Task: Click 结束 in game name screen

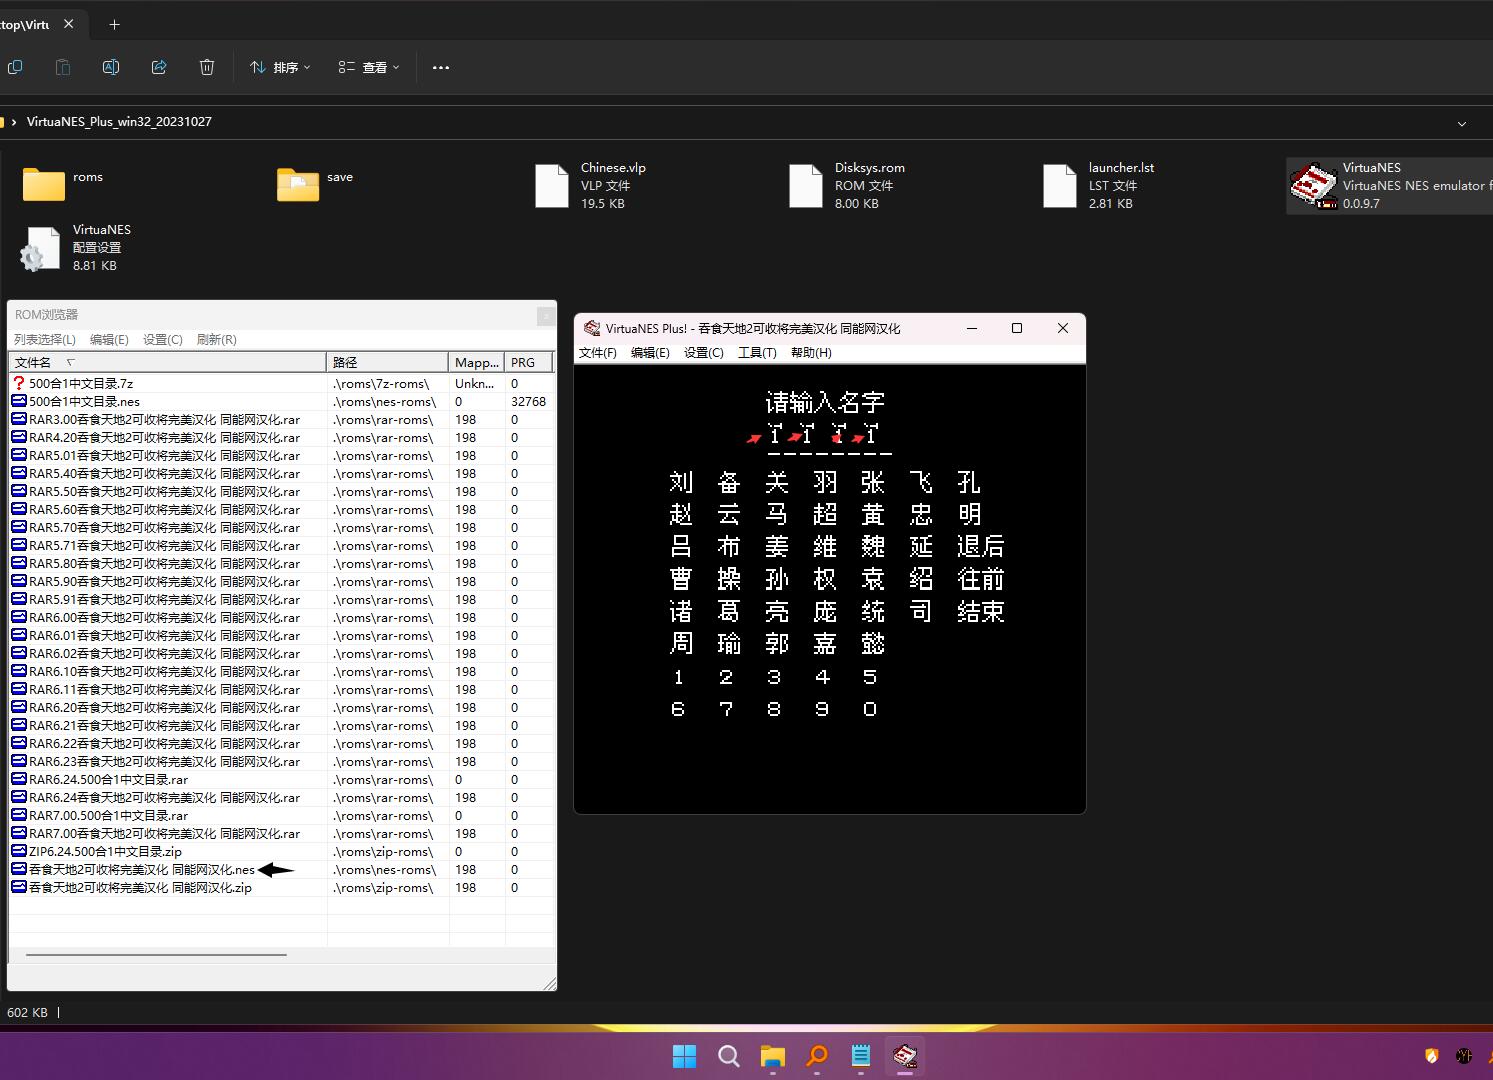Action: 980,611
